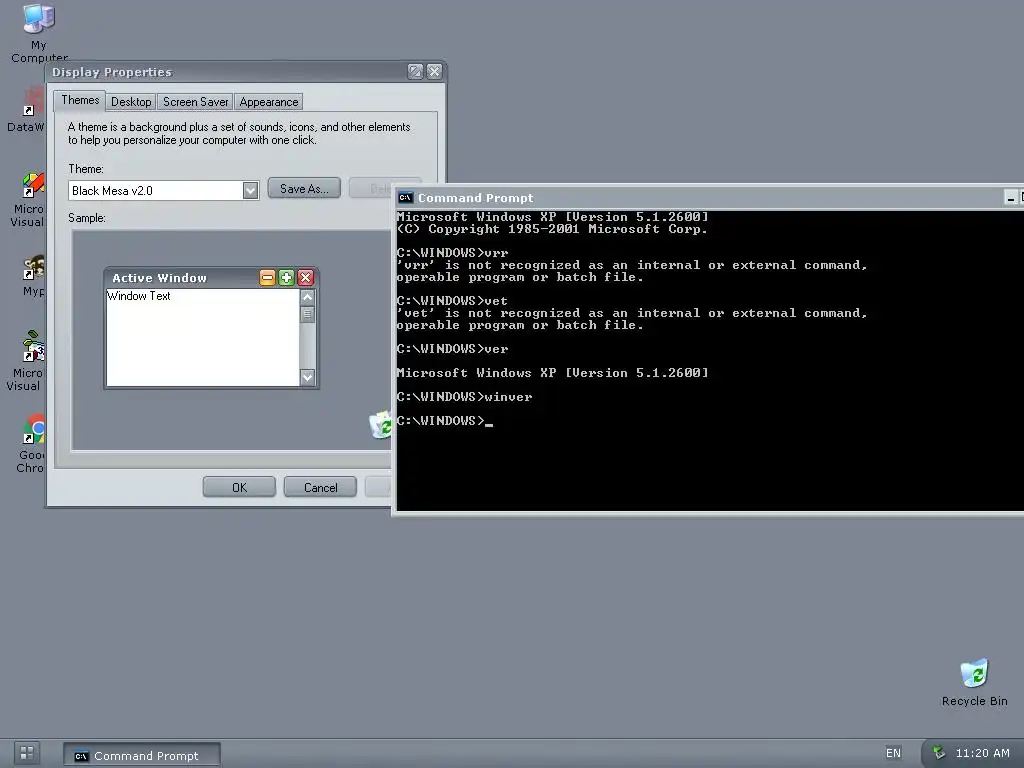Image resolution: width=1024 pixels, height=768 pixels.
Task: Click the 'Active Window' sample title text
Action: pos(159,278)
